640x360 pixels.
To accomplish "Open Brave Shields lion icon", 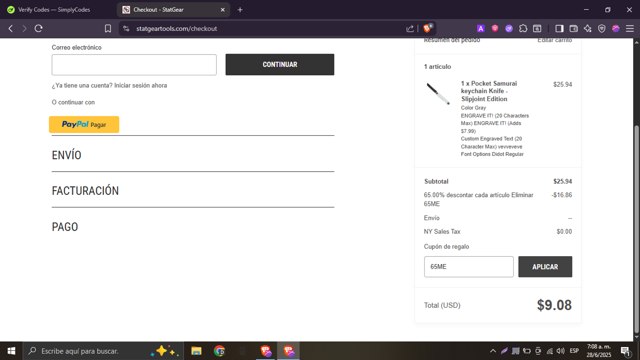I will pyautogui.click(x=428, y=28).
